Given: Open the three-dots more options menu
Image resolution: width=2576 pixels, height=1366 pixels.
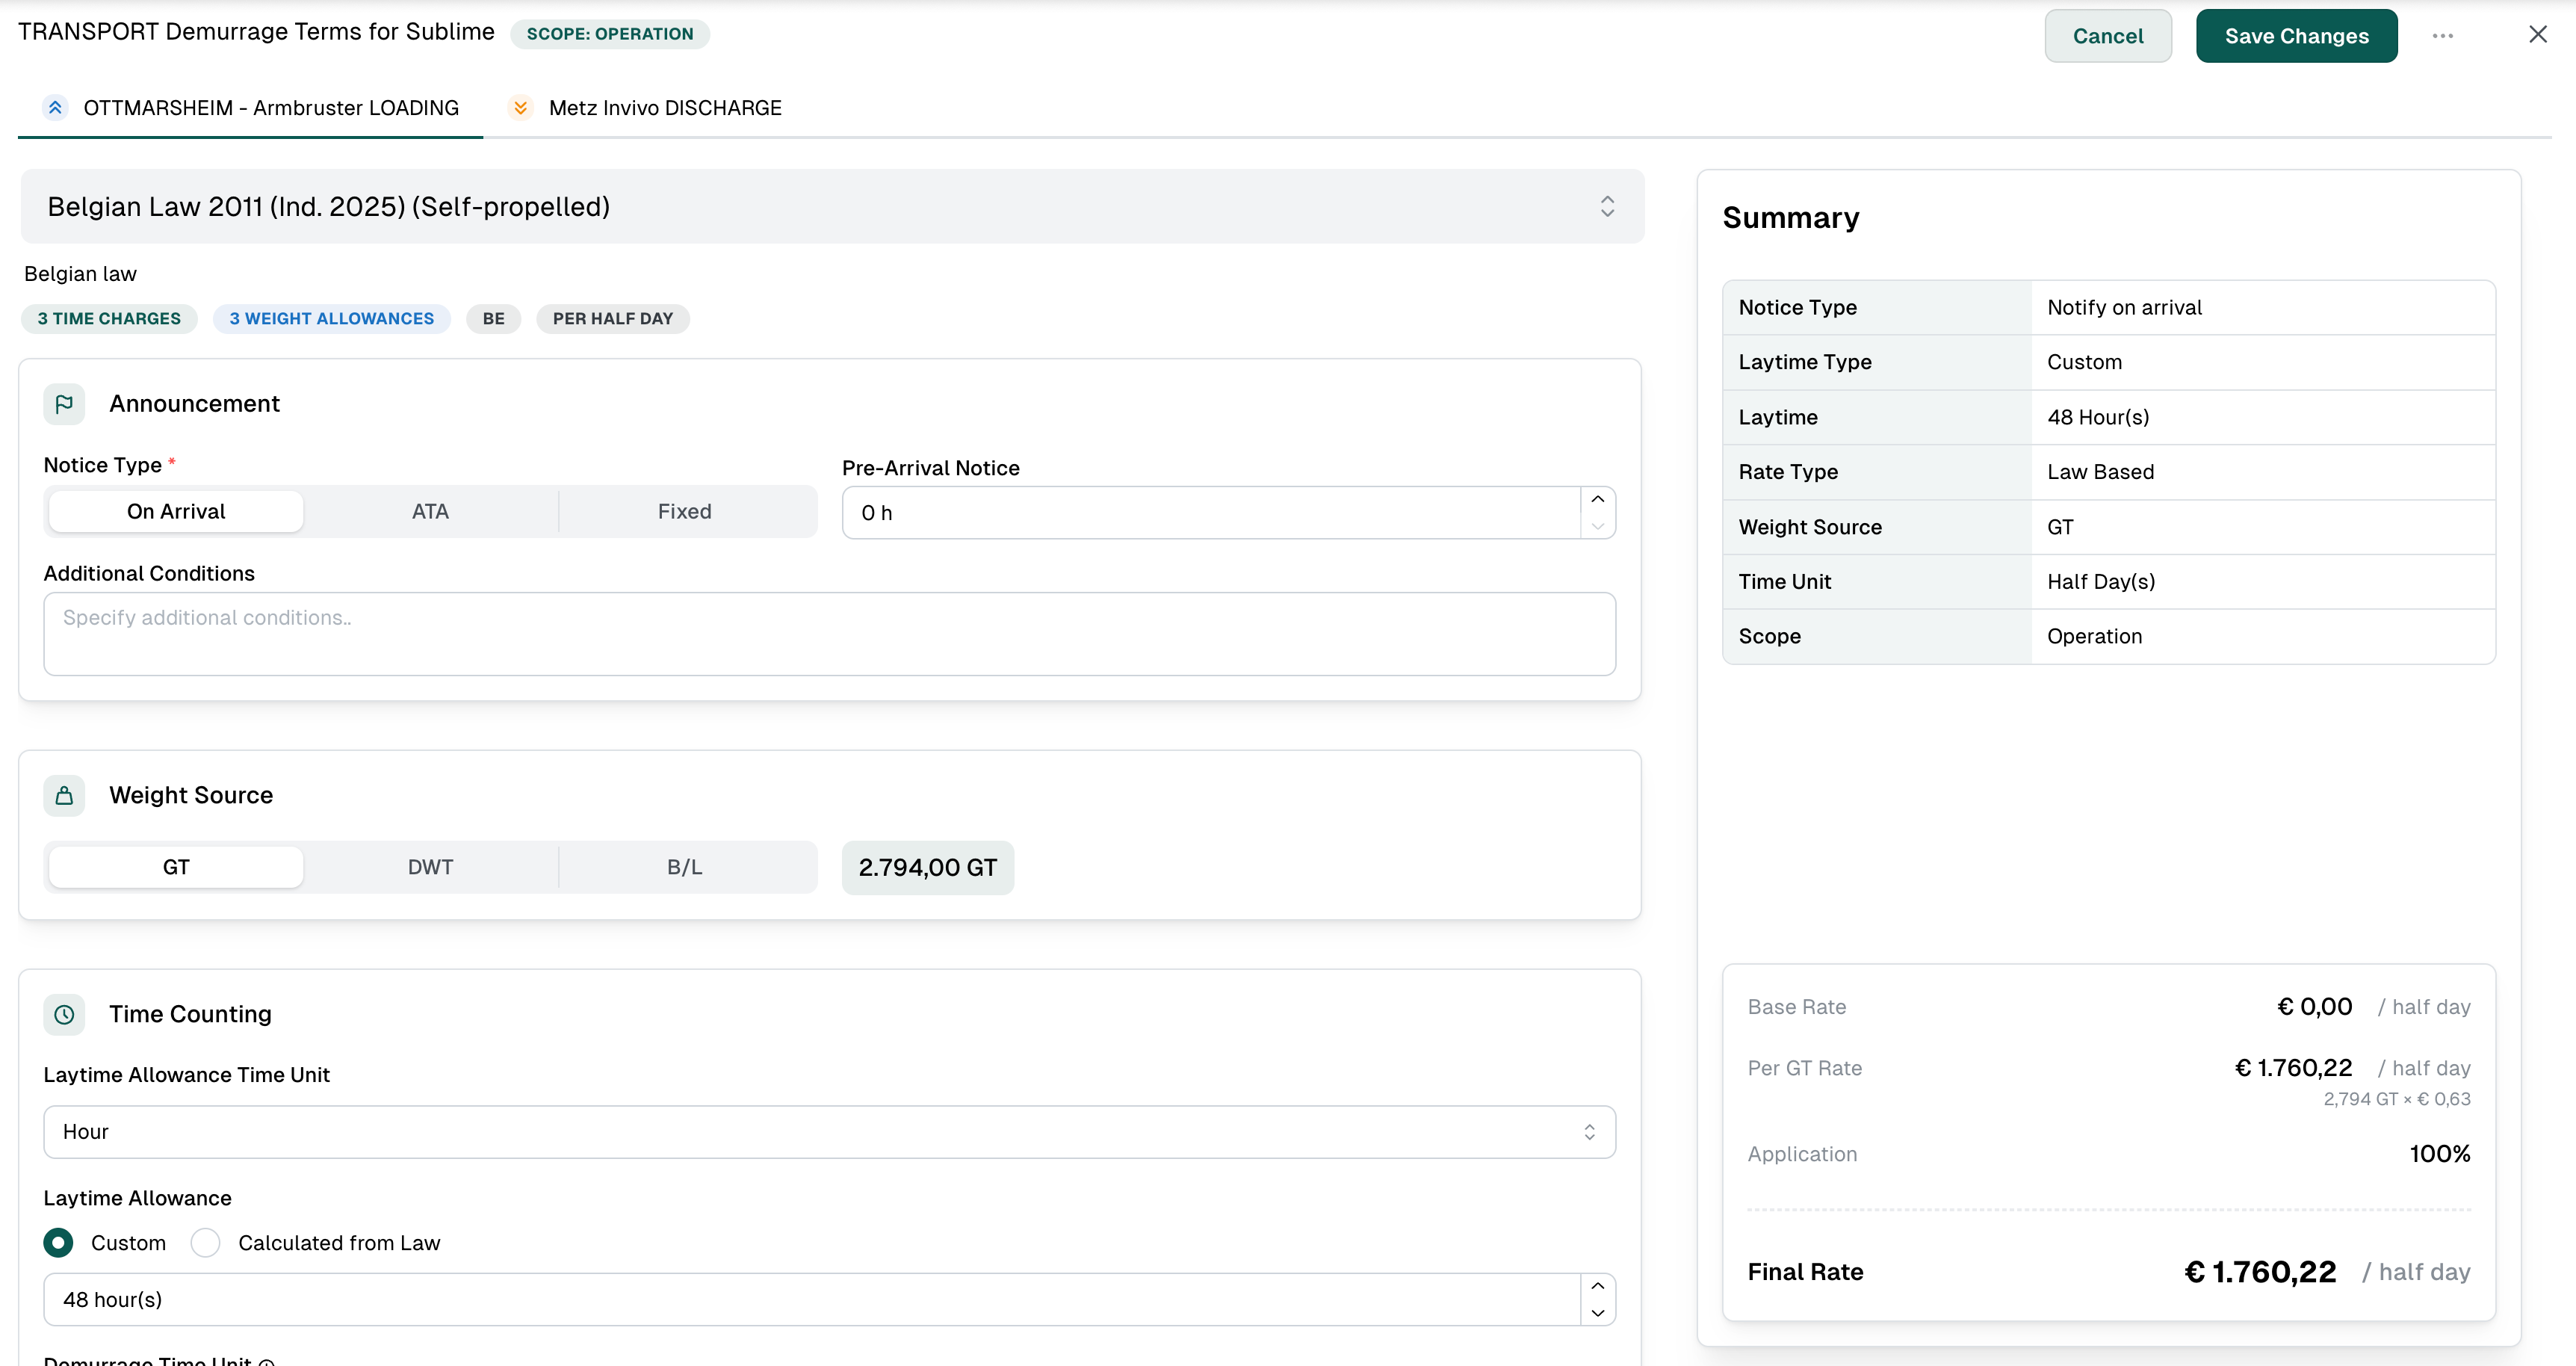Looking at the screenshot, I should [2442, 36].
